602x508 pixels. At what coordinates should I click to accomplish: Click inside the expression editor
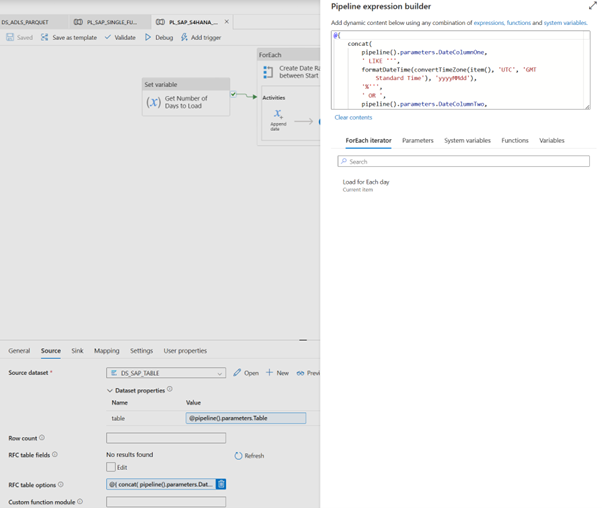pyautogui.click(x=460, y=70)
